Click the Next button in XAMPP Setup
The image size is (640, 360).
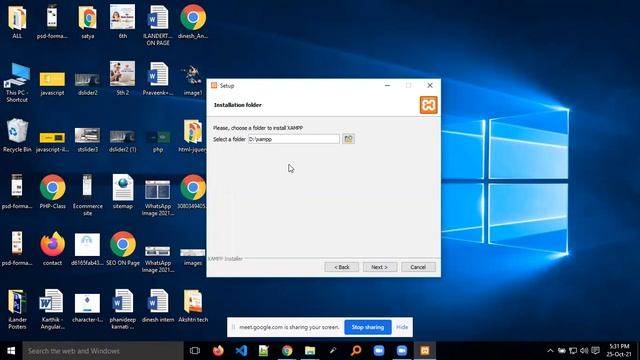tap(380, 267)
